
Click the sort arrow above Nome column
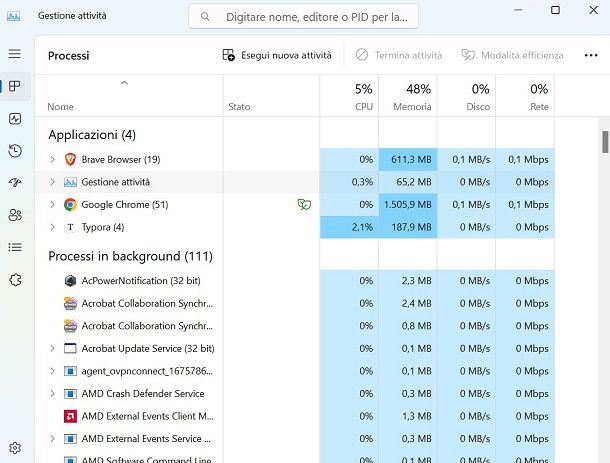coord(124,82)
